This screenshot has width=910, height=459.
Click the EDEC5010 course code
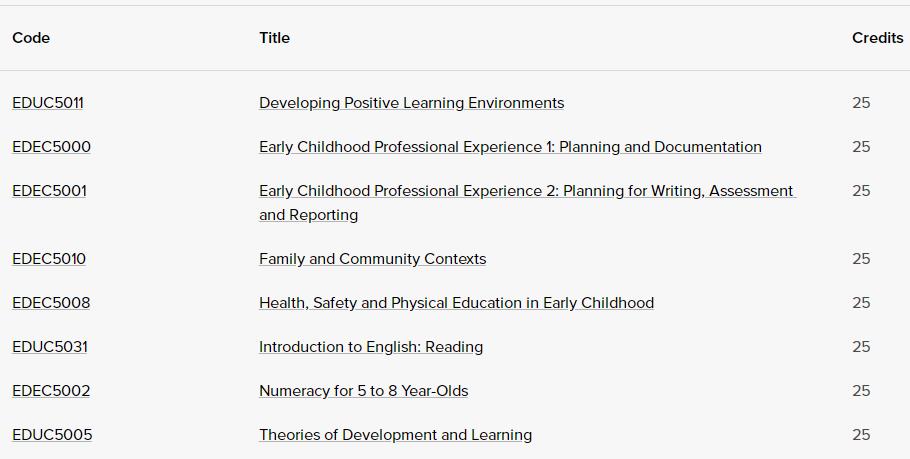49,259
